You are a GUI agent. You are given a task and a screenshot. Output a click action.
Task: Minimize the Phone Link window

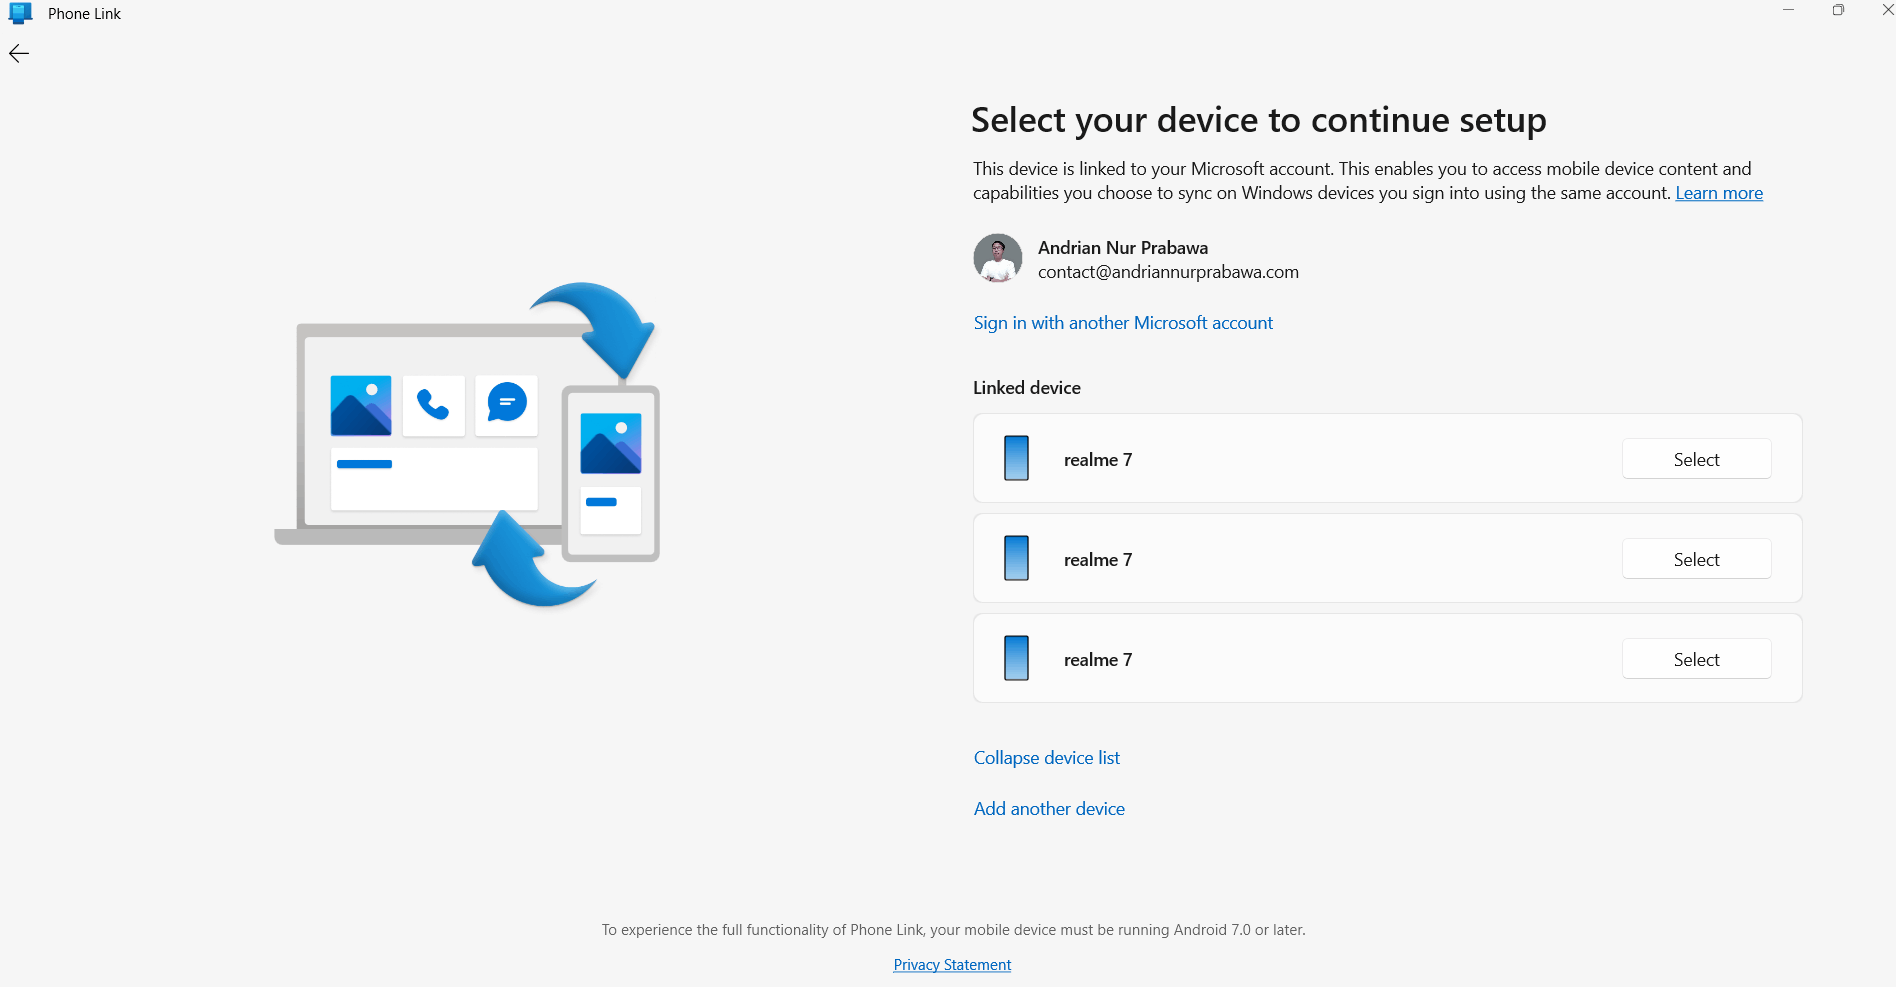[x=1788, y=10]
